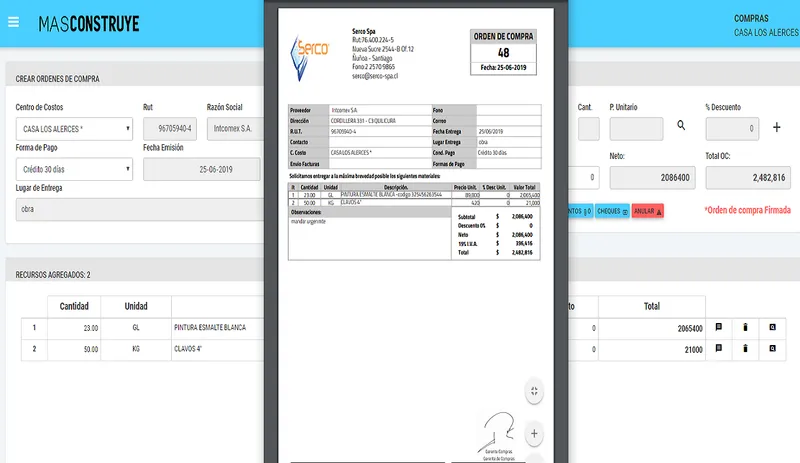
Task: Click fit-to-page button in PDF viewer
Action: click(x=534, y=392)
